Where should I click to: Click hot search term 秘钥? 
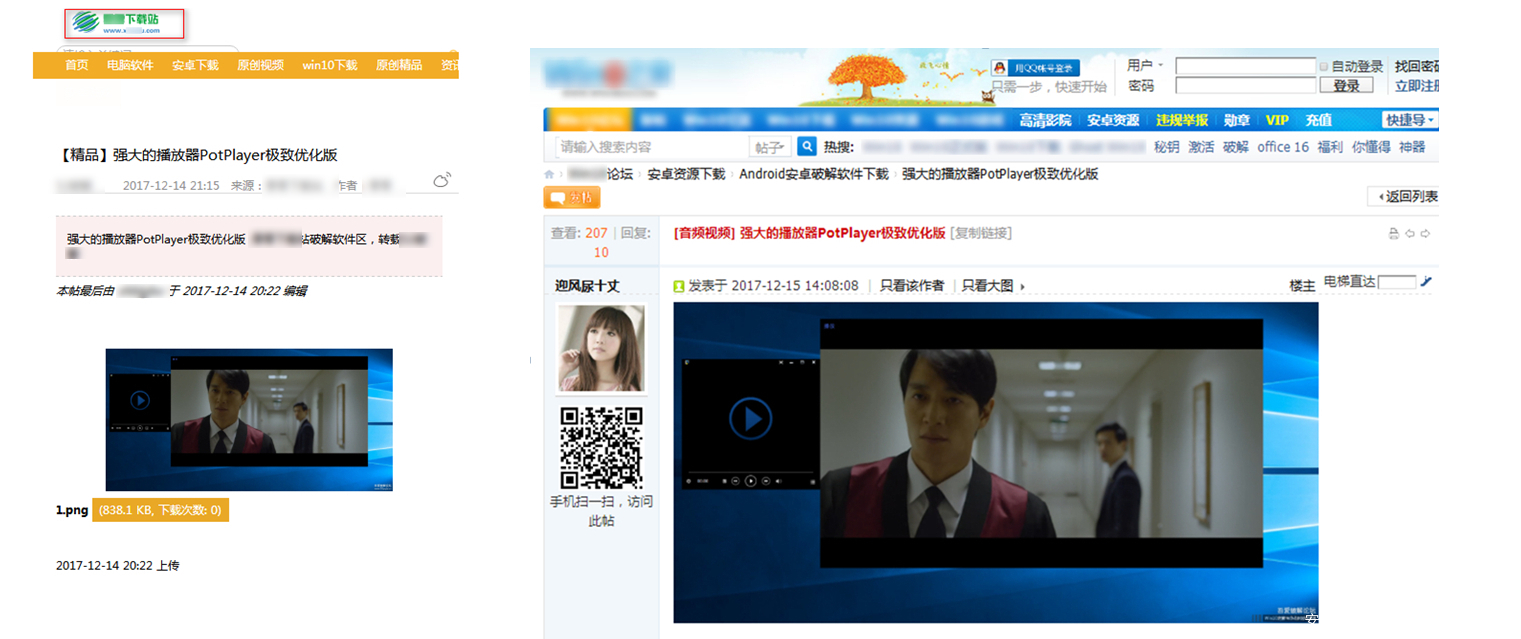tap(1167, 147)
